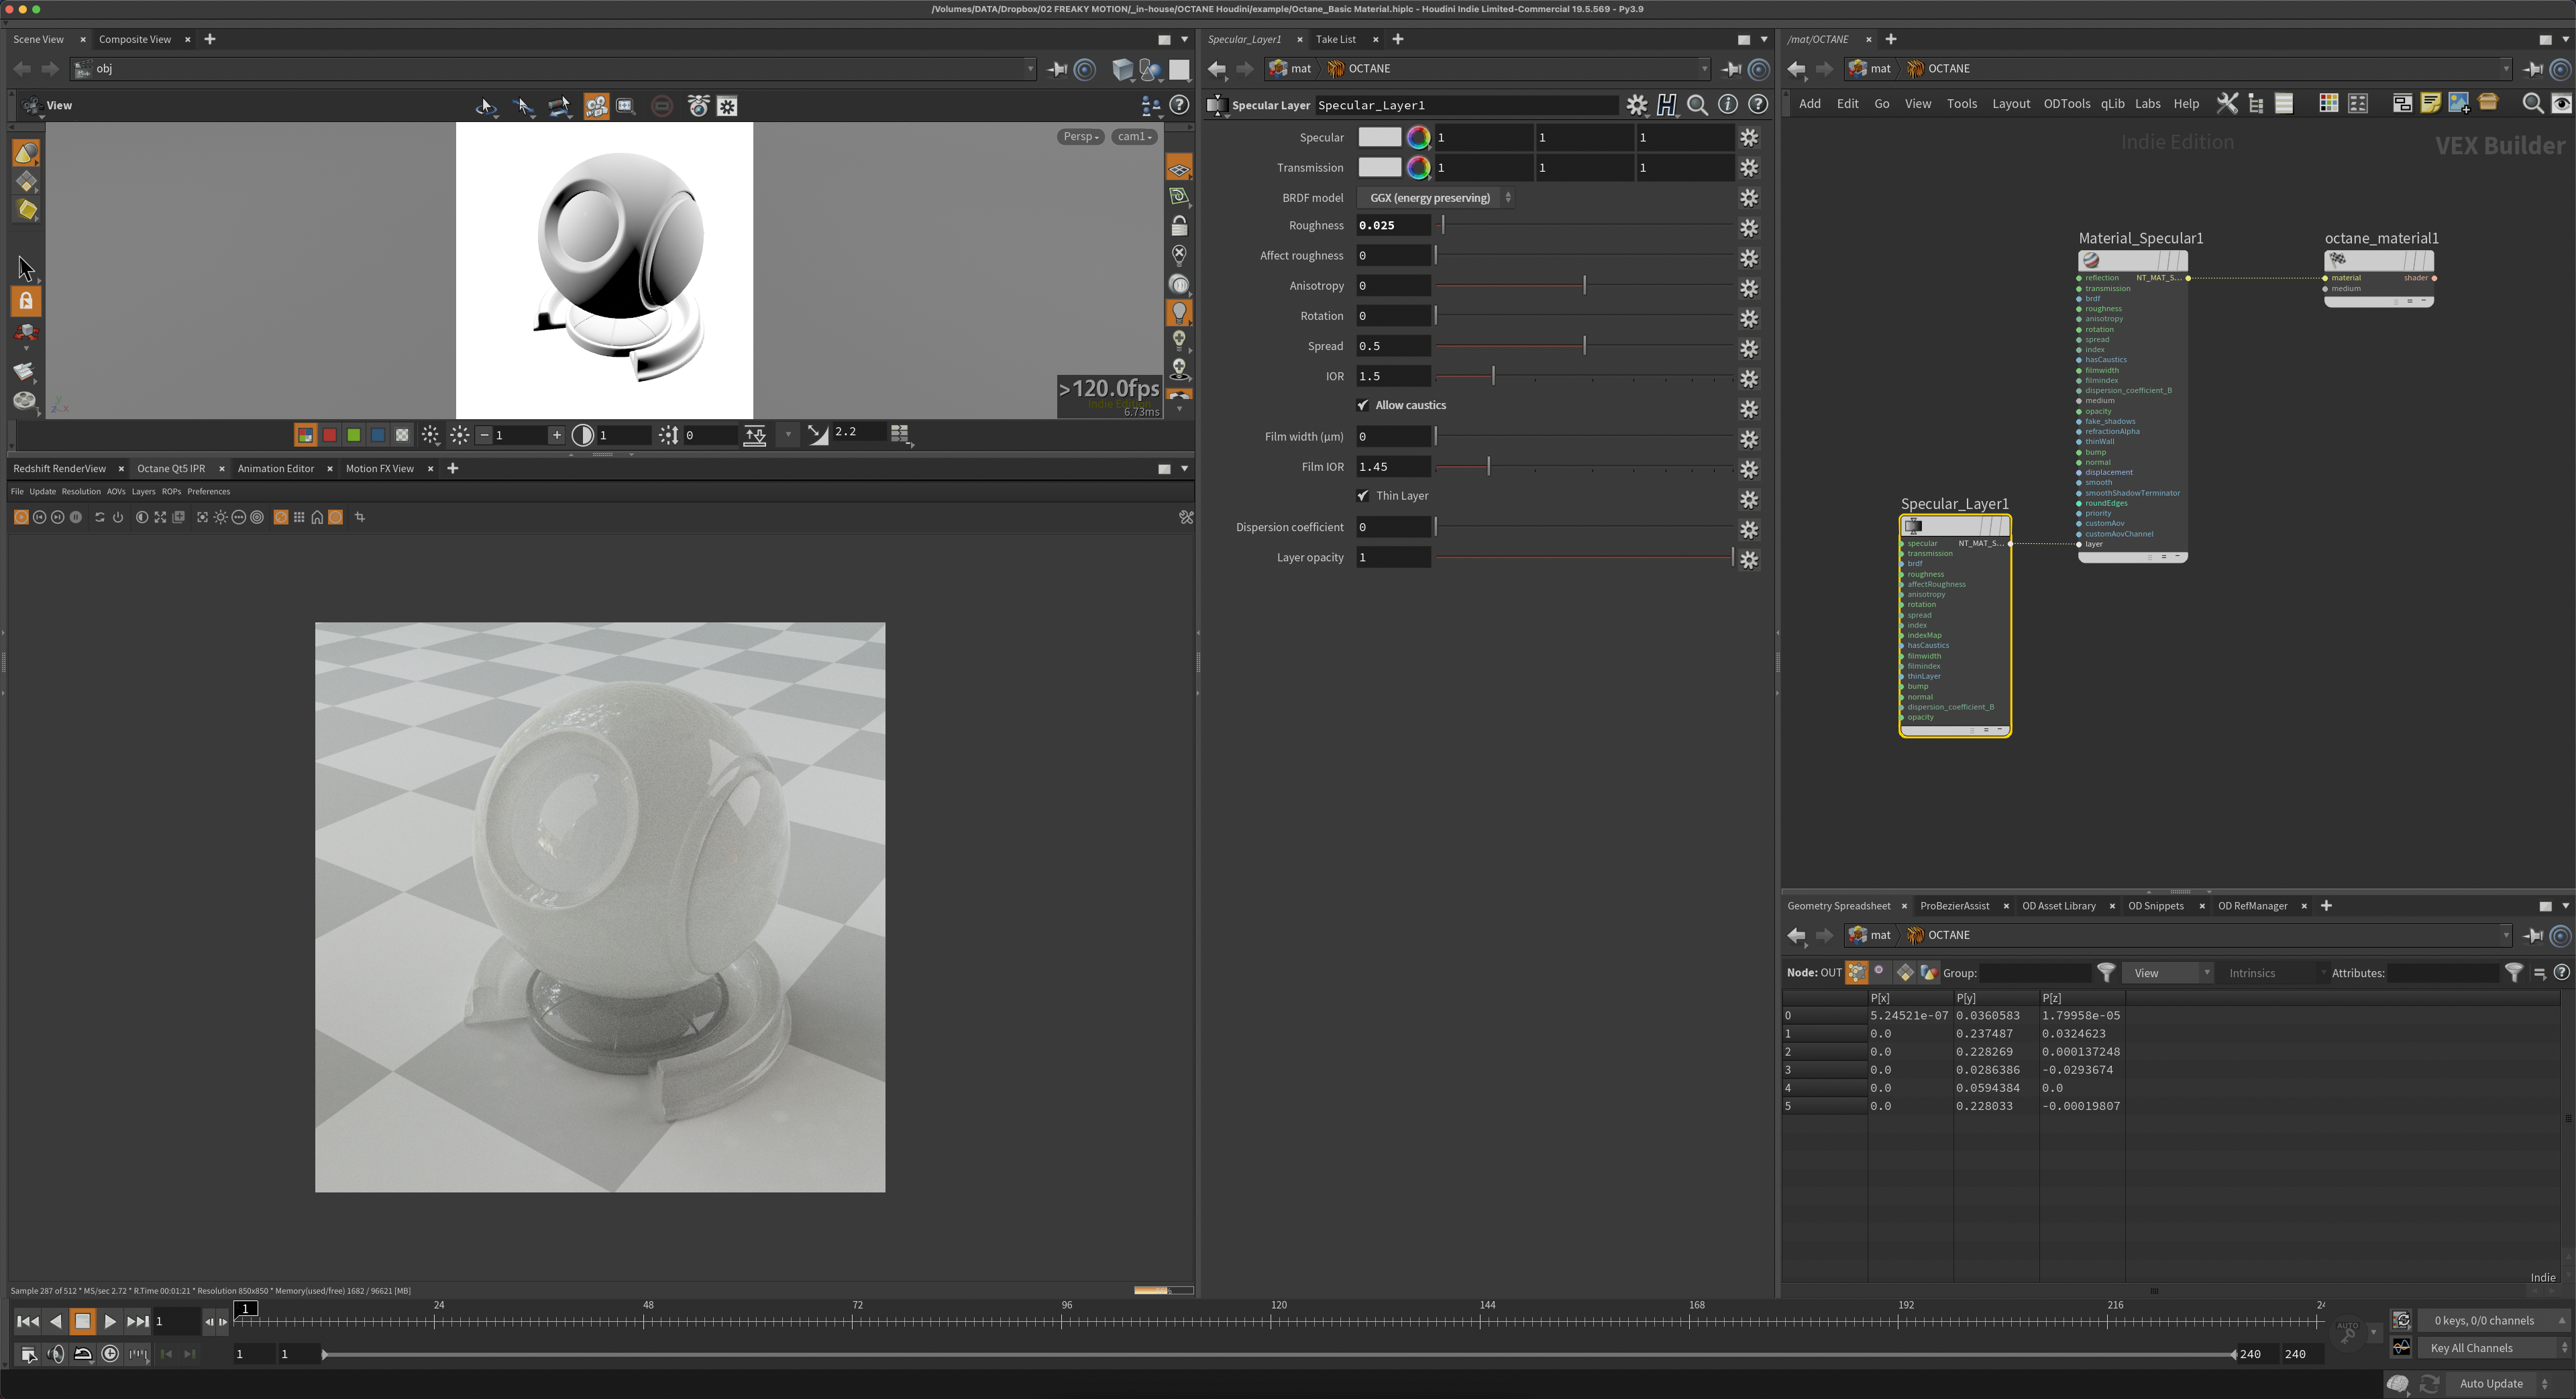This screenshot has height=1399, width=2576.
Task: Open the parameter search magnifier icon
Action: point(1697,105)
